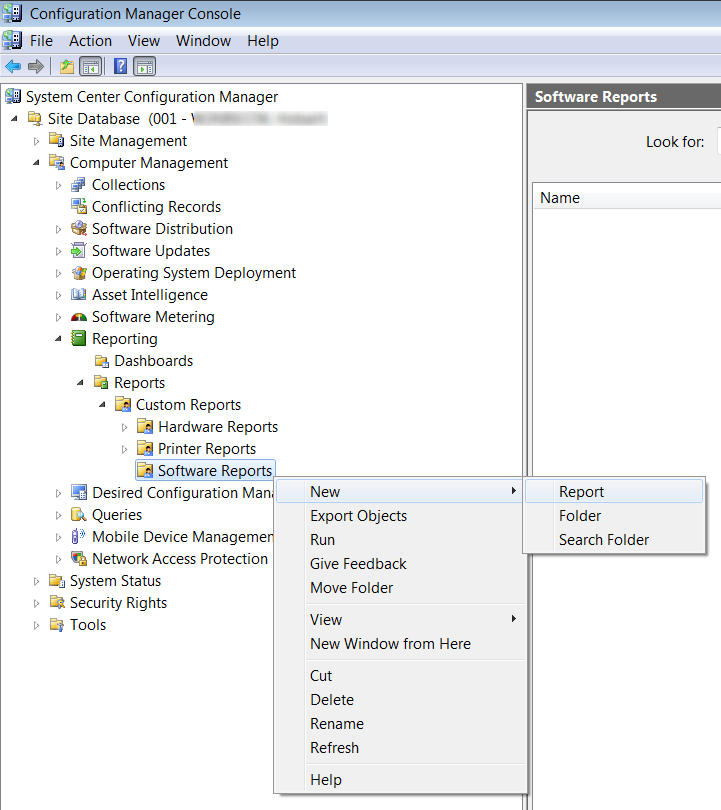
Task: Click the Printer Reports folder icon
Action: click(145, 448)
